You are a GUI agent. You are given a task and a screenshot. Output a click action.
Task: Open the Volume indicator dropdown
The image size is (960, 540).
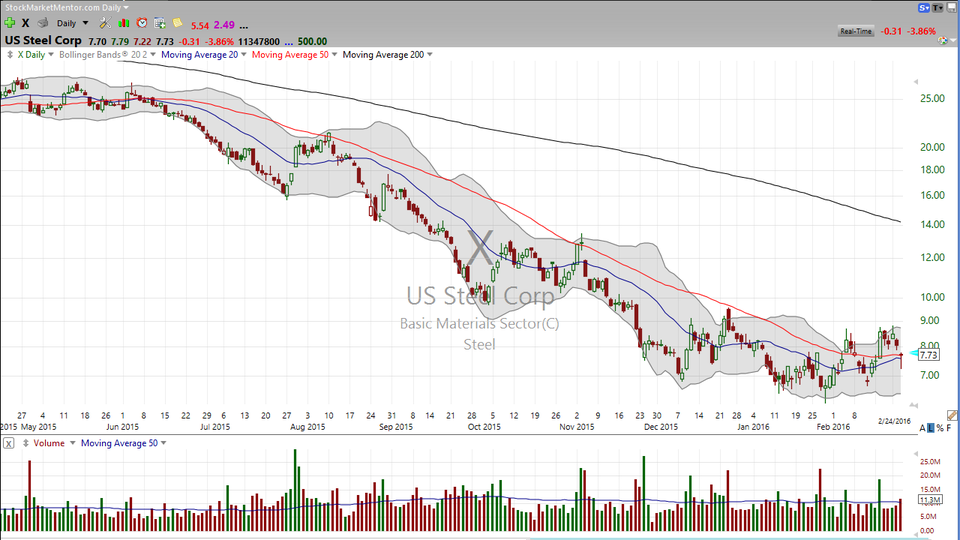72,443
